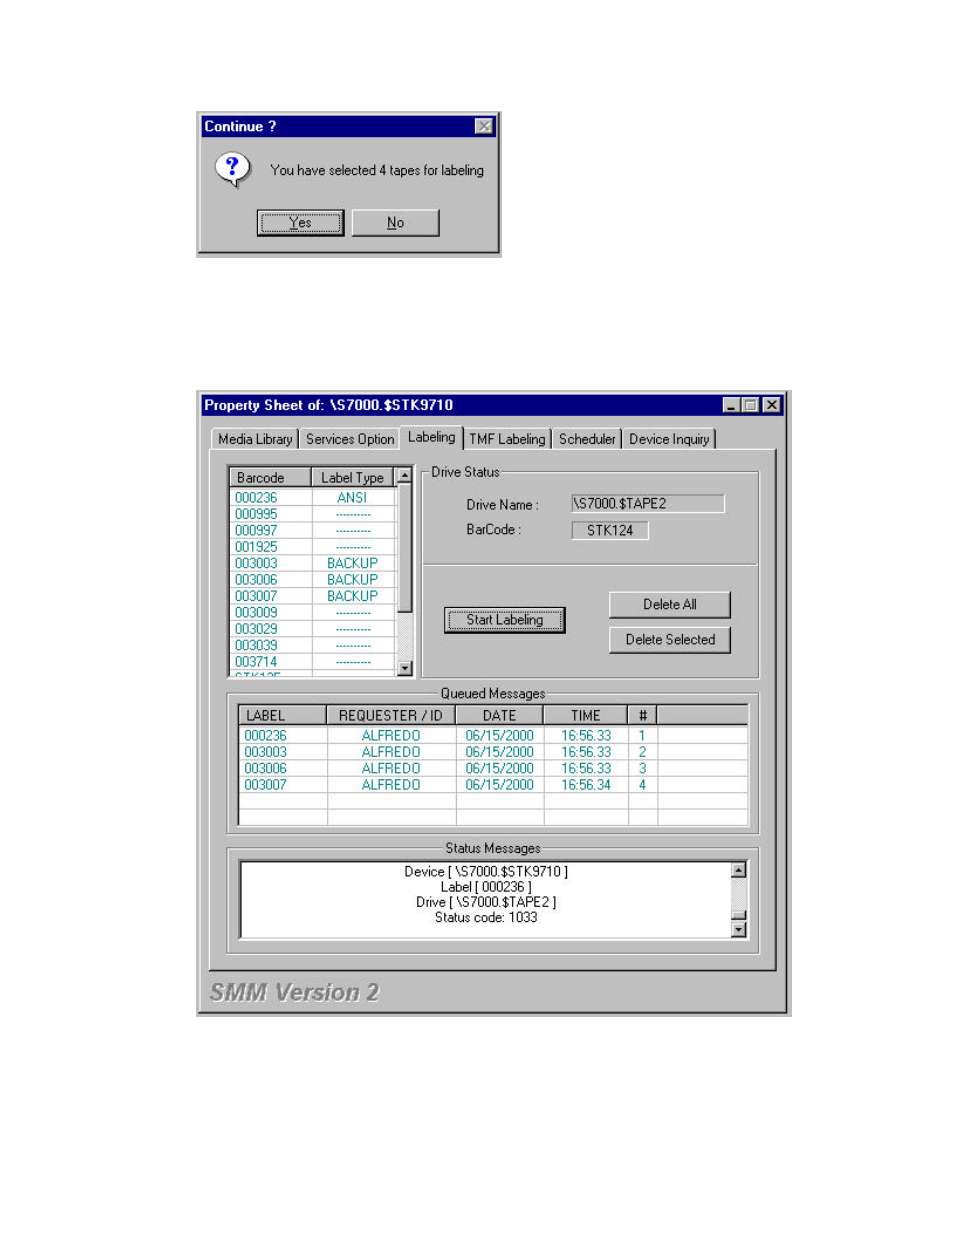Screen dimensions: 954x1235
Task: Confirm labeling with the Yes button
Action: pos(300,223)
